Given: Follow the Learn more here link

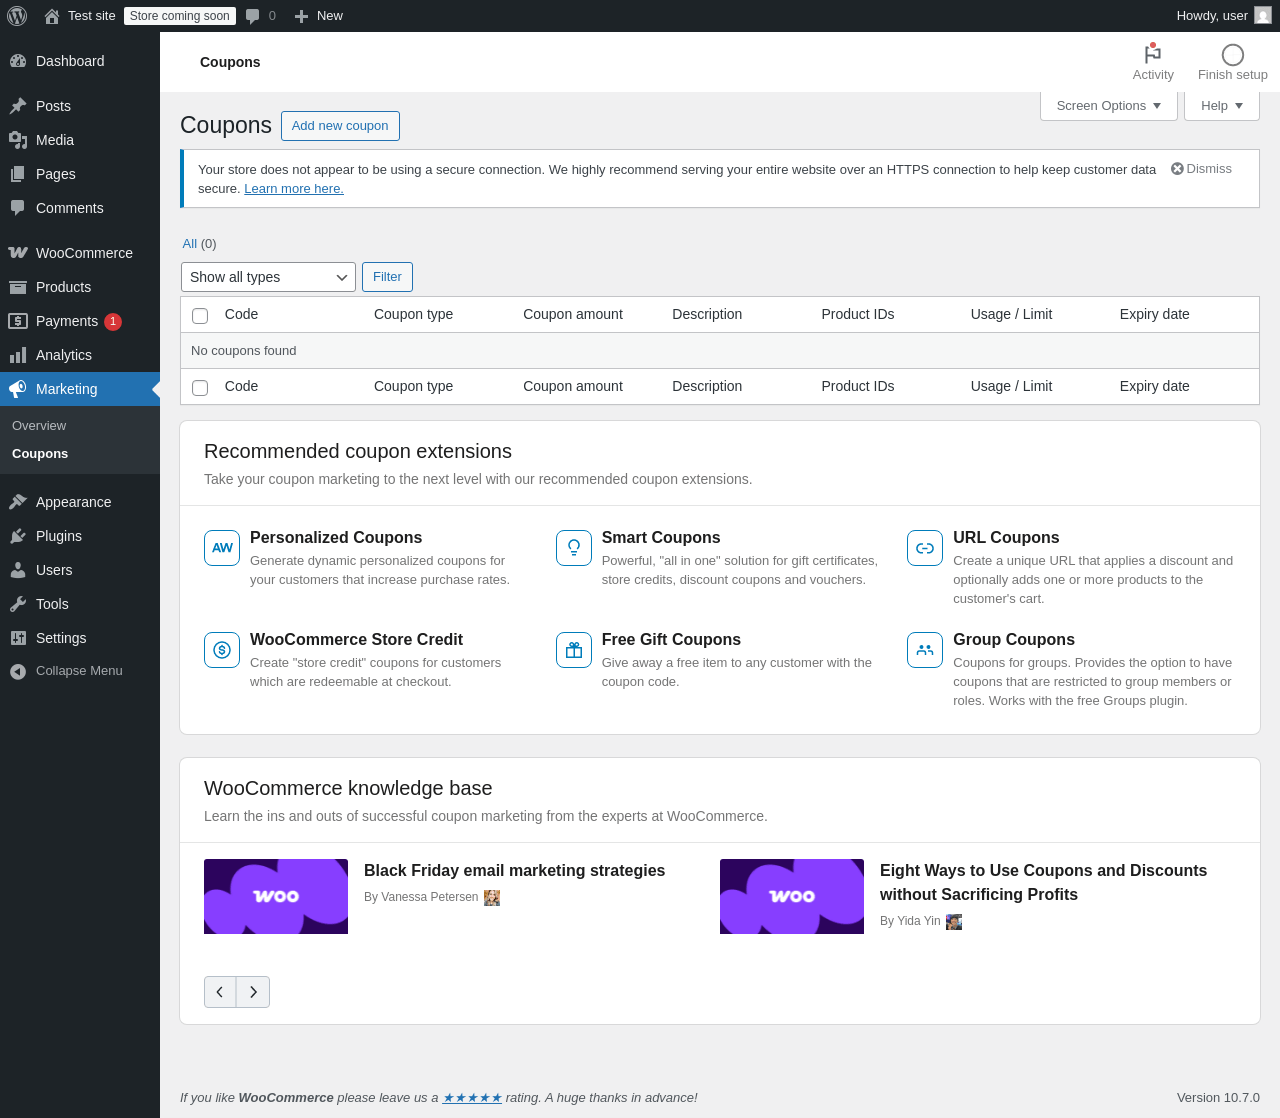Looking at the screenshot, I should pyautogui.click(x=294, y=189).
